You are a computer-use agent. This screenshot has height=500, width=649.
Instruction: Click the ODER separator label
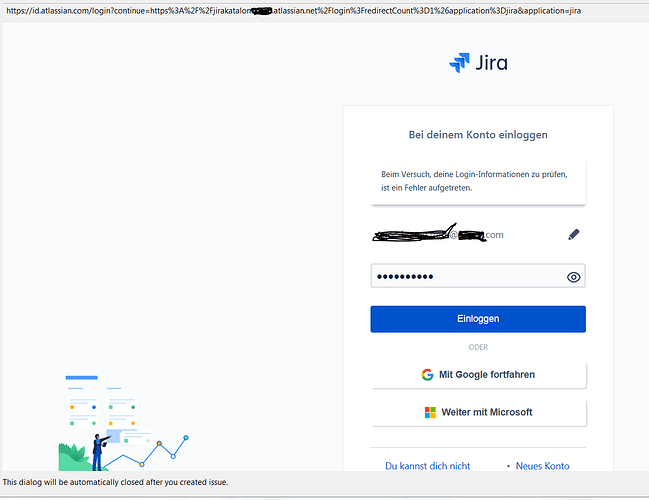pyautogui.click(x=478, y=347)
